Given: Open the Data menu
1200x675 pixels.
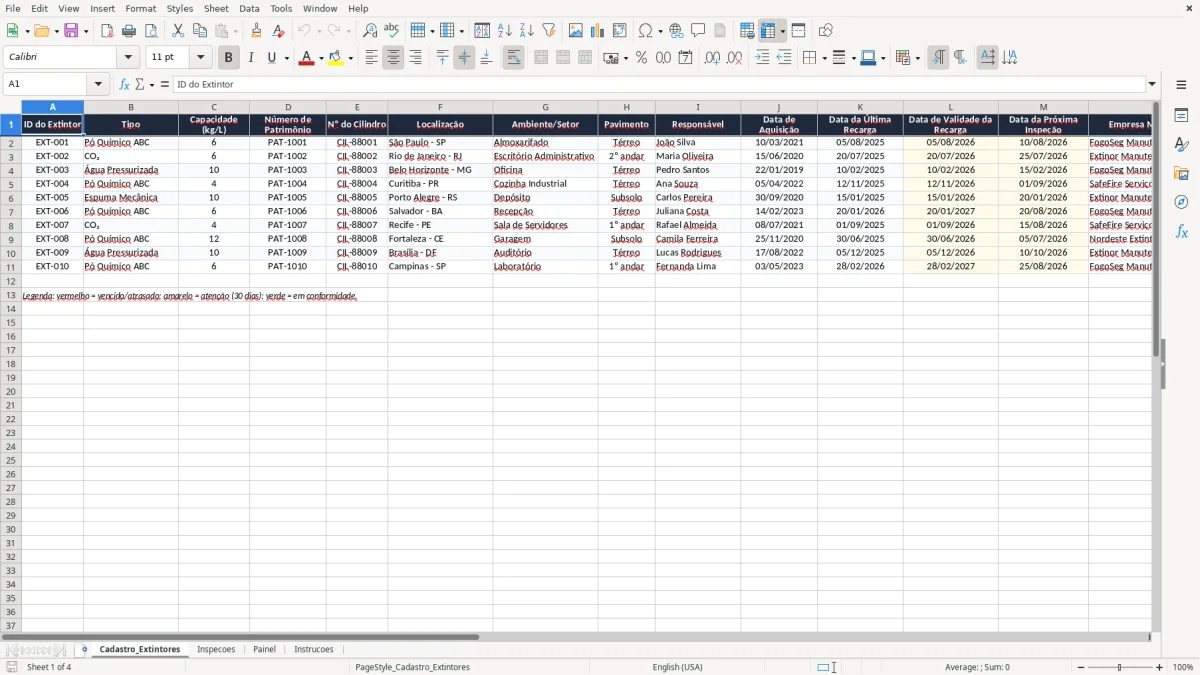Looking at the screenshot, I should tap(249, 8).
